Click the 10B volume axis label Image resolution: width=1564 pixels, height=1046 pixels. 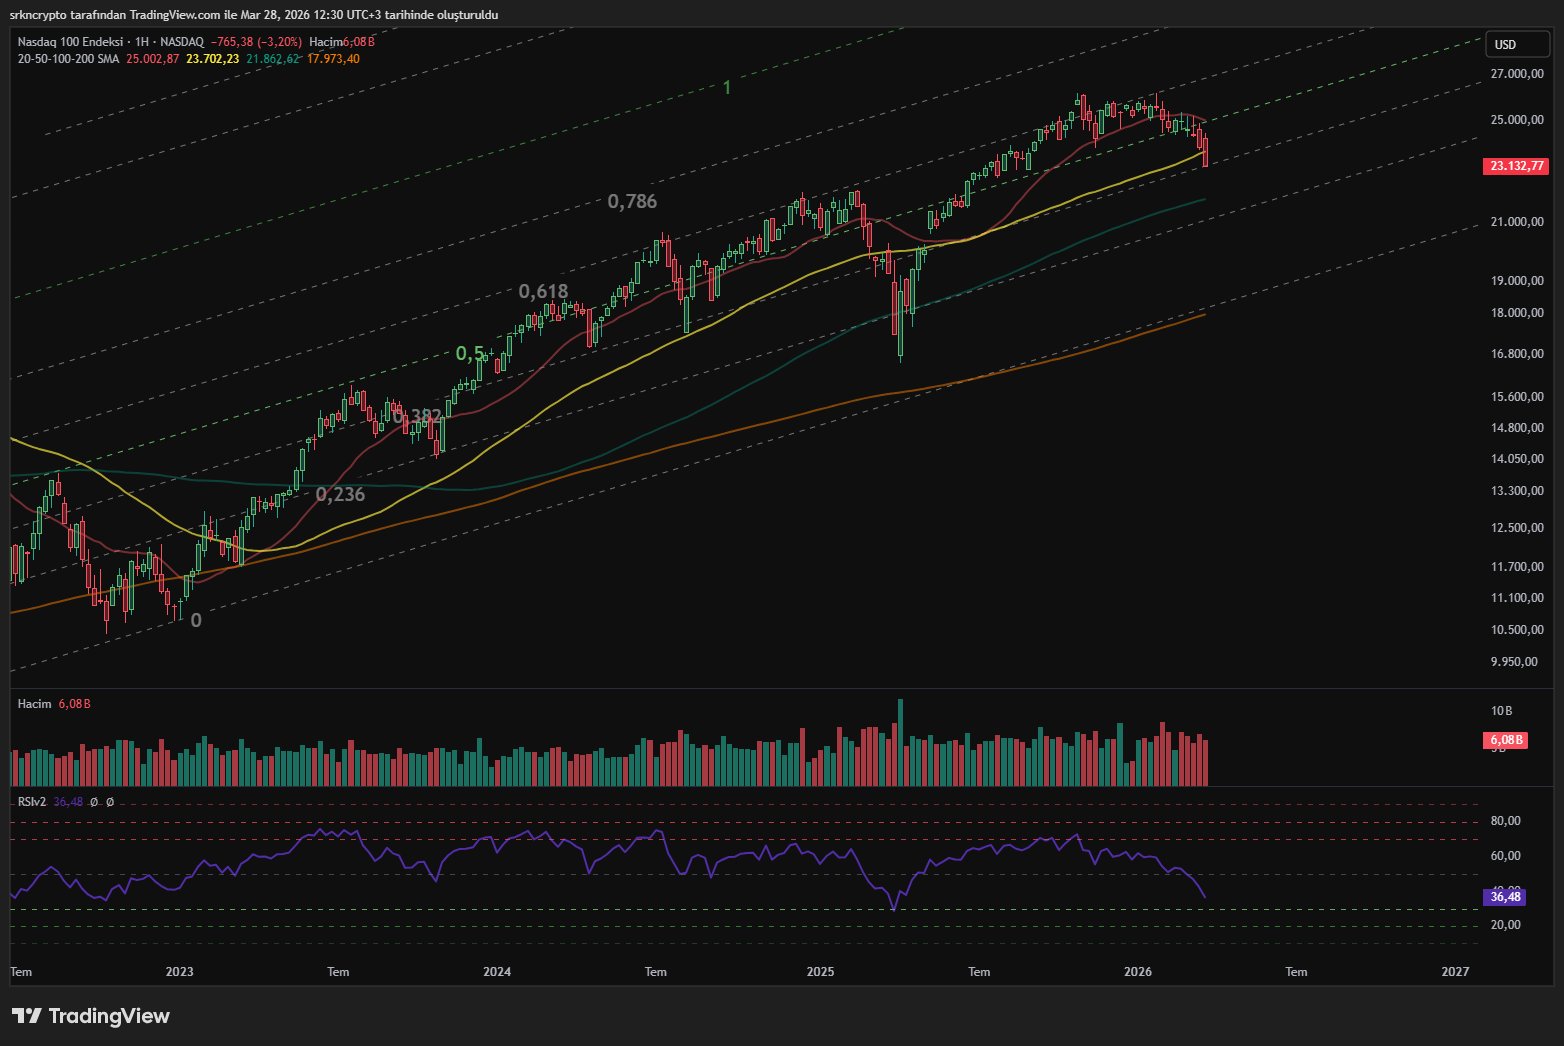1501,711
